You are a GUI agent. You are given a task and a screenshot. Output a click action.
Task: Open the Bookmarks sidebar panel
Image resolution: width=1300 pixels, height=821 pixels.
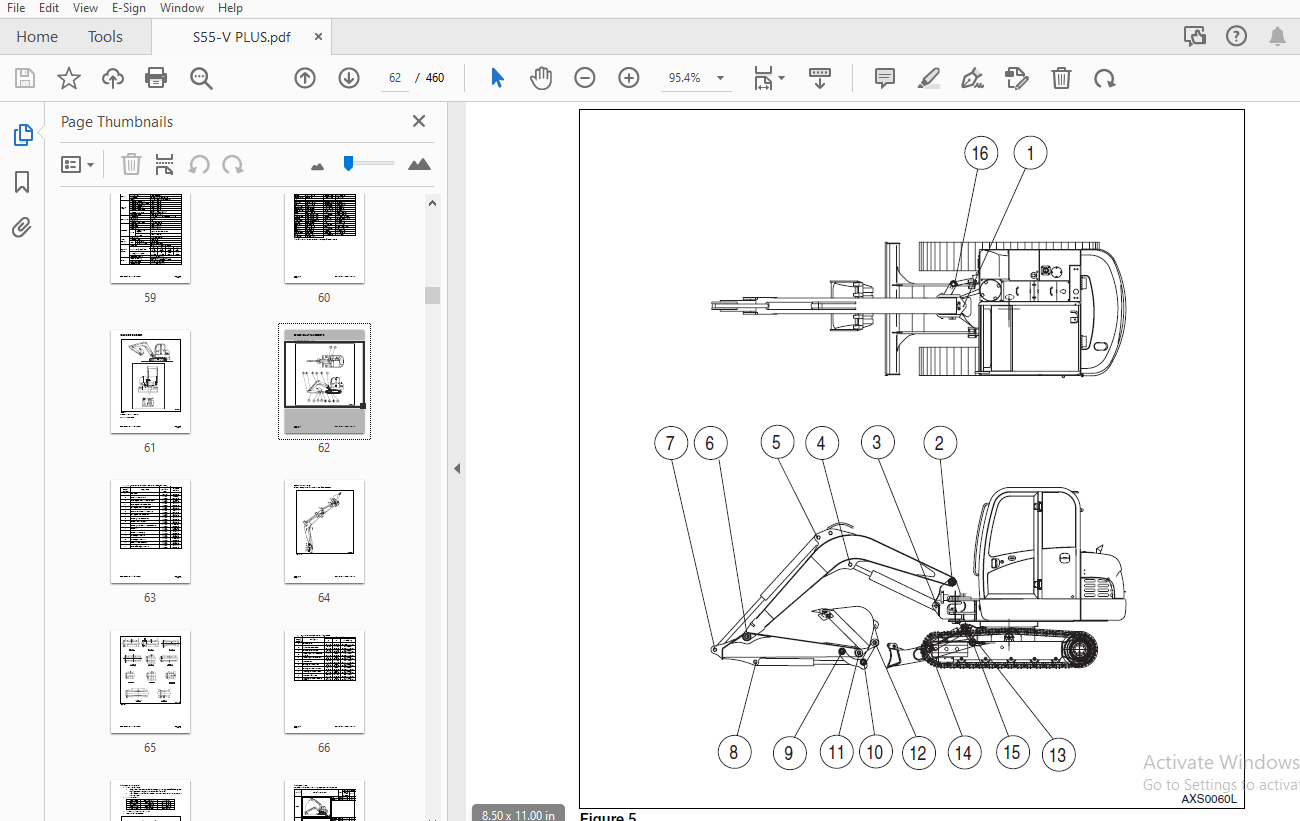tap(22, 182)
